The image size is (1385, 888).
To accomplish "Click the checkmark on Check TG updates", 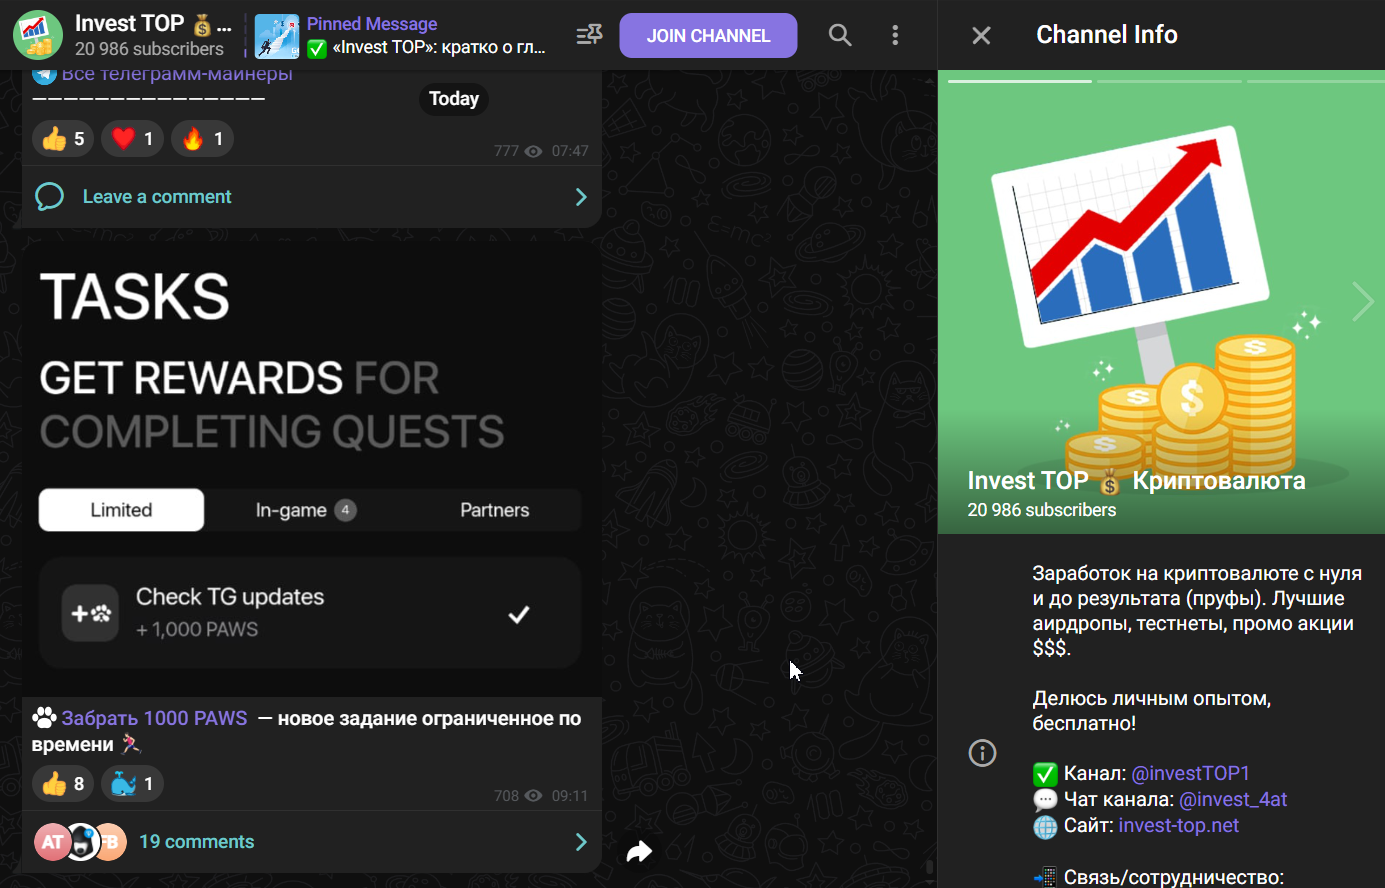I will coord(519,614).
